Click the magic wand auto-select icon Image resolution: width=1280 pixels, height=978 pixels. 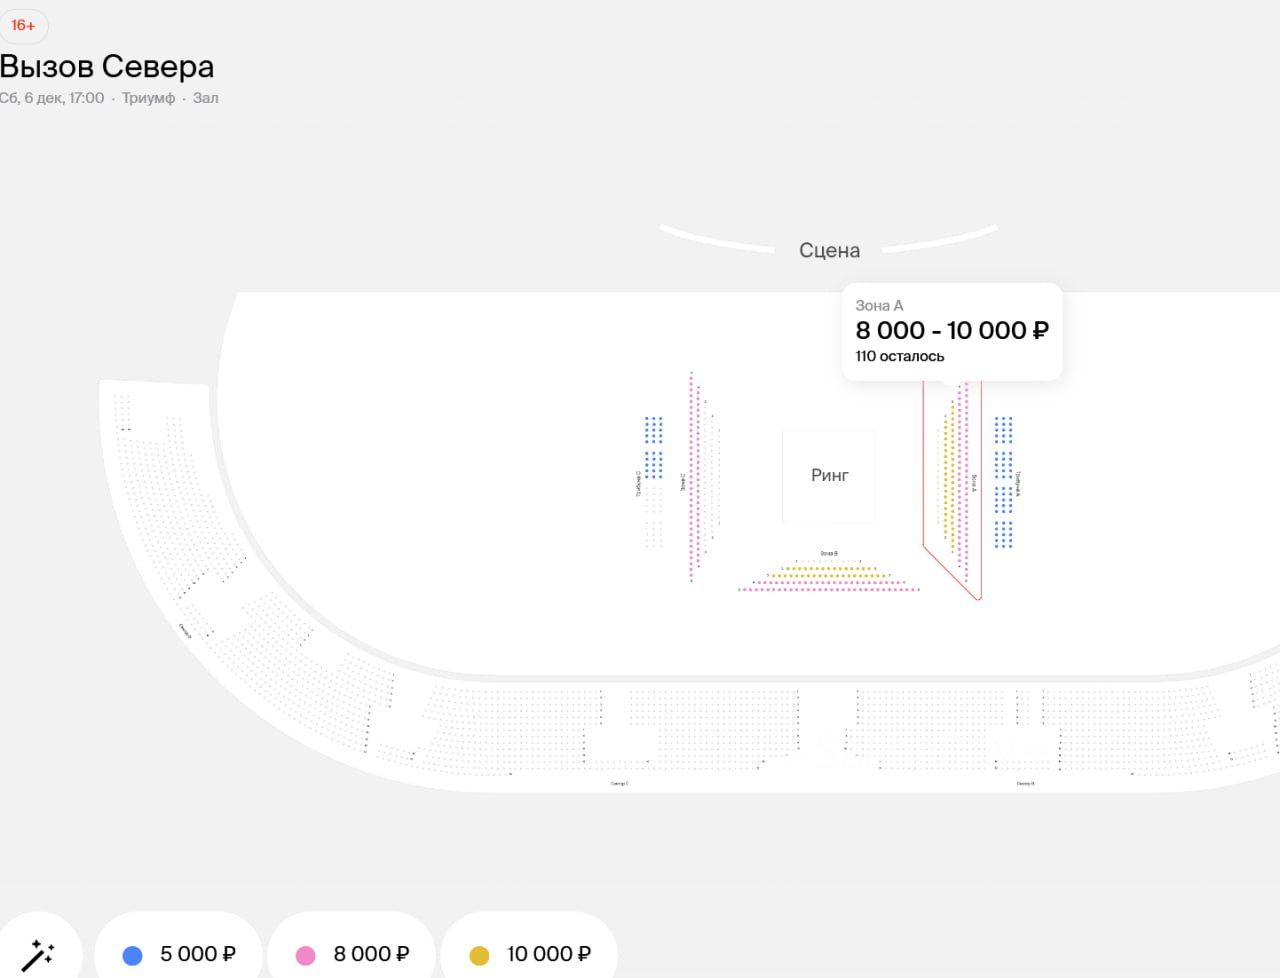coord(38,955)
